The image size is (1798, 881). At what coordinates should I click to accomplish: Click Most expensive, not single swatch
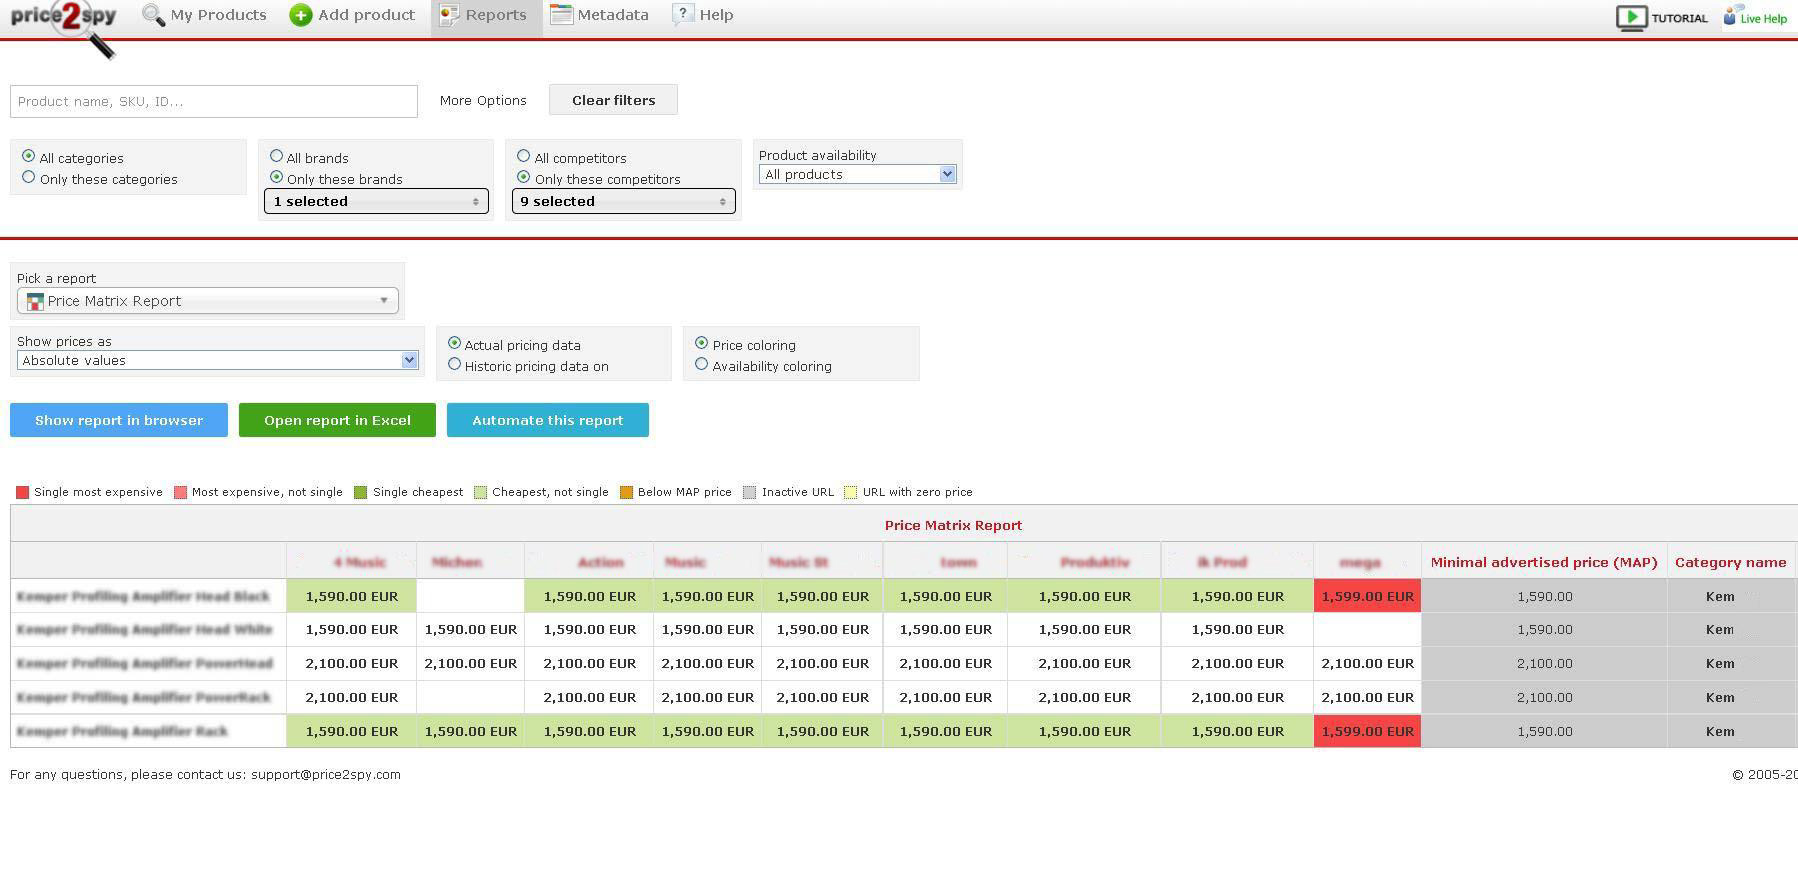[181, 492]
